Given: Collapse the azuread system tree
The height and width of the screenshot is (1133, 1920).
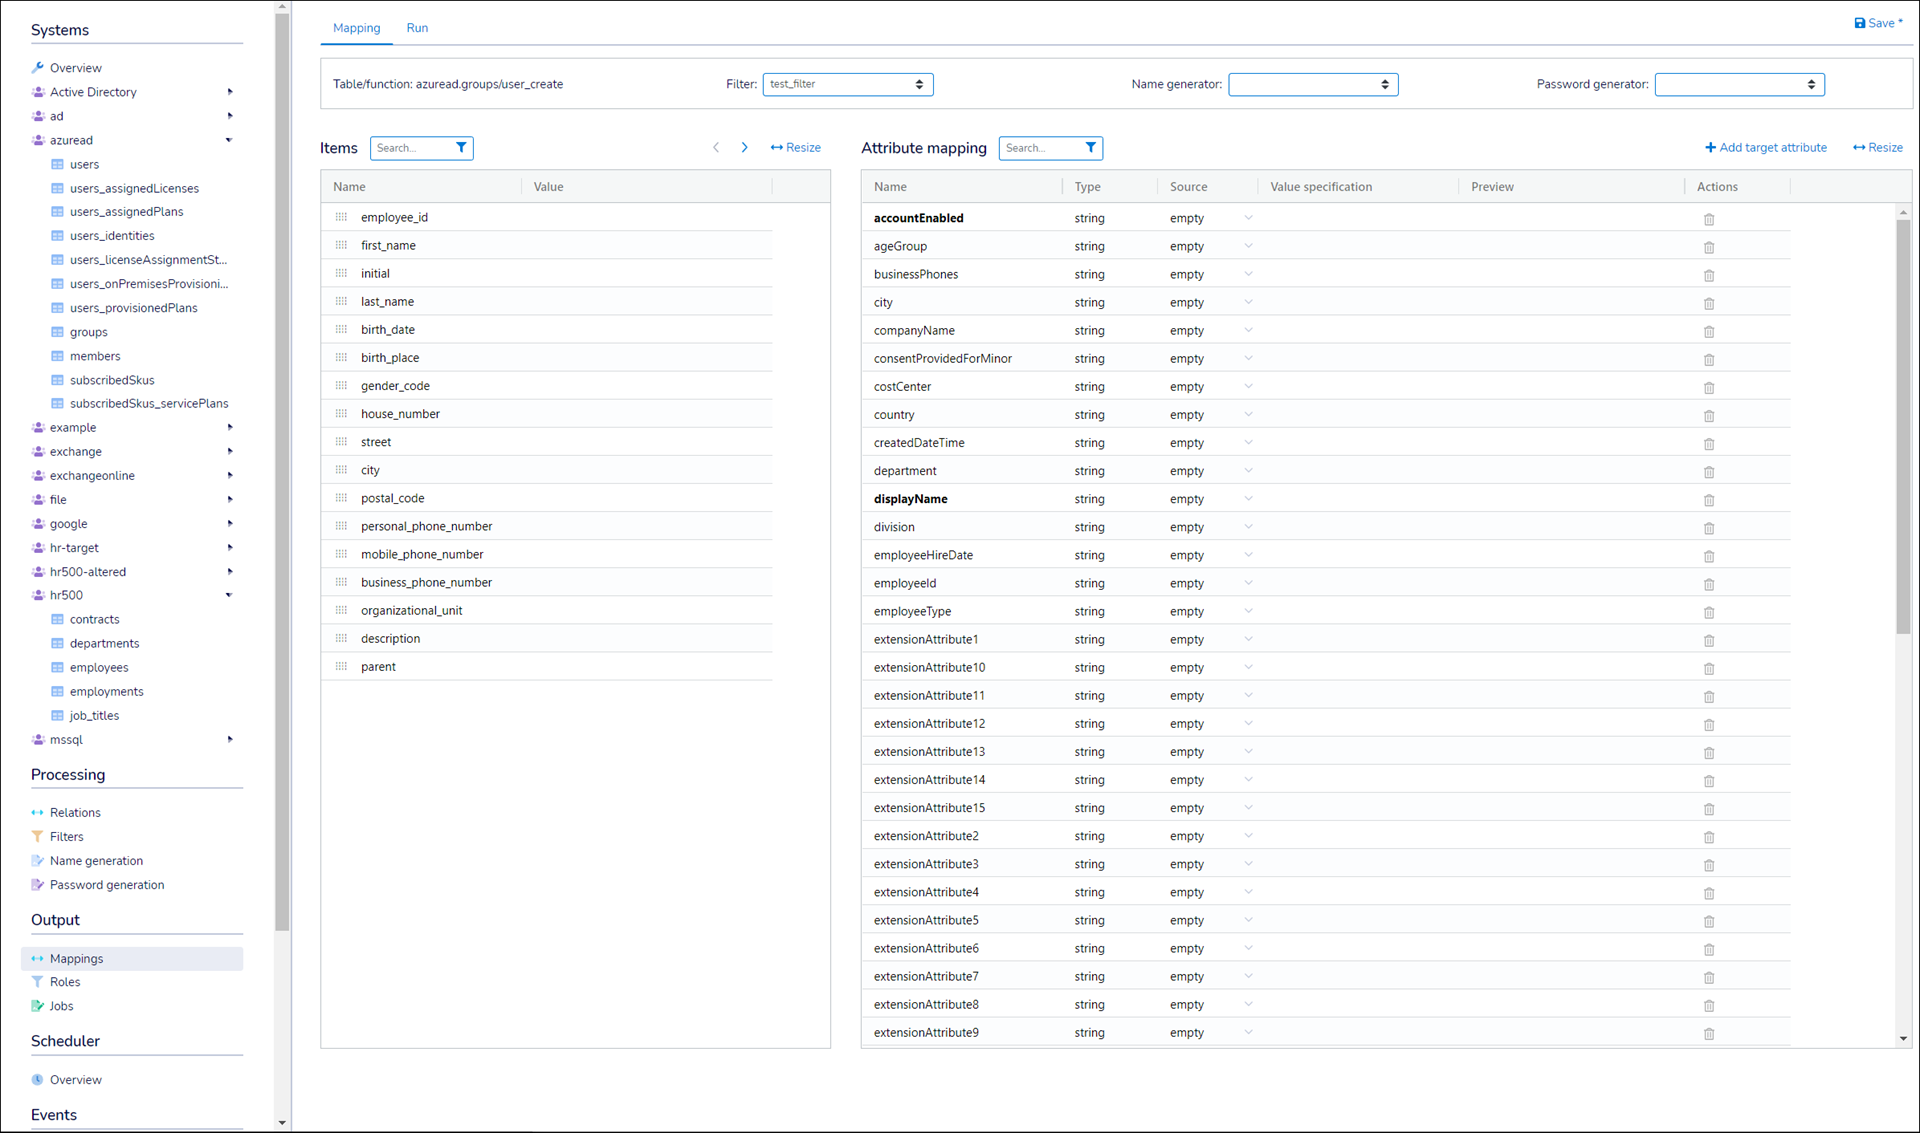Looking at the screenshot, I should pyautogui.click(x=229, y=140).
